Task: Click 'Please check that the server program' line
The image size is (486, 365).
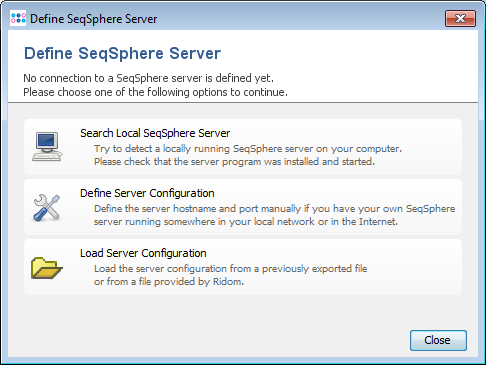Action: [x=234, y=162]
